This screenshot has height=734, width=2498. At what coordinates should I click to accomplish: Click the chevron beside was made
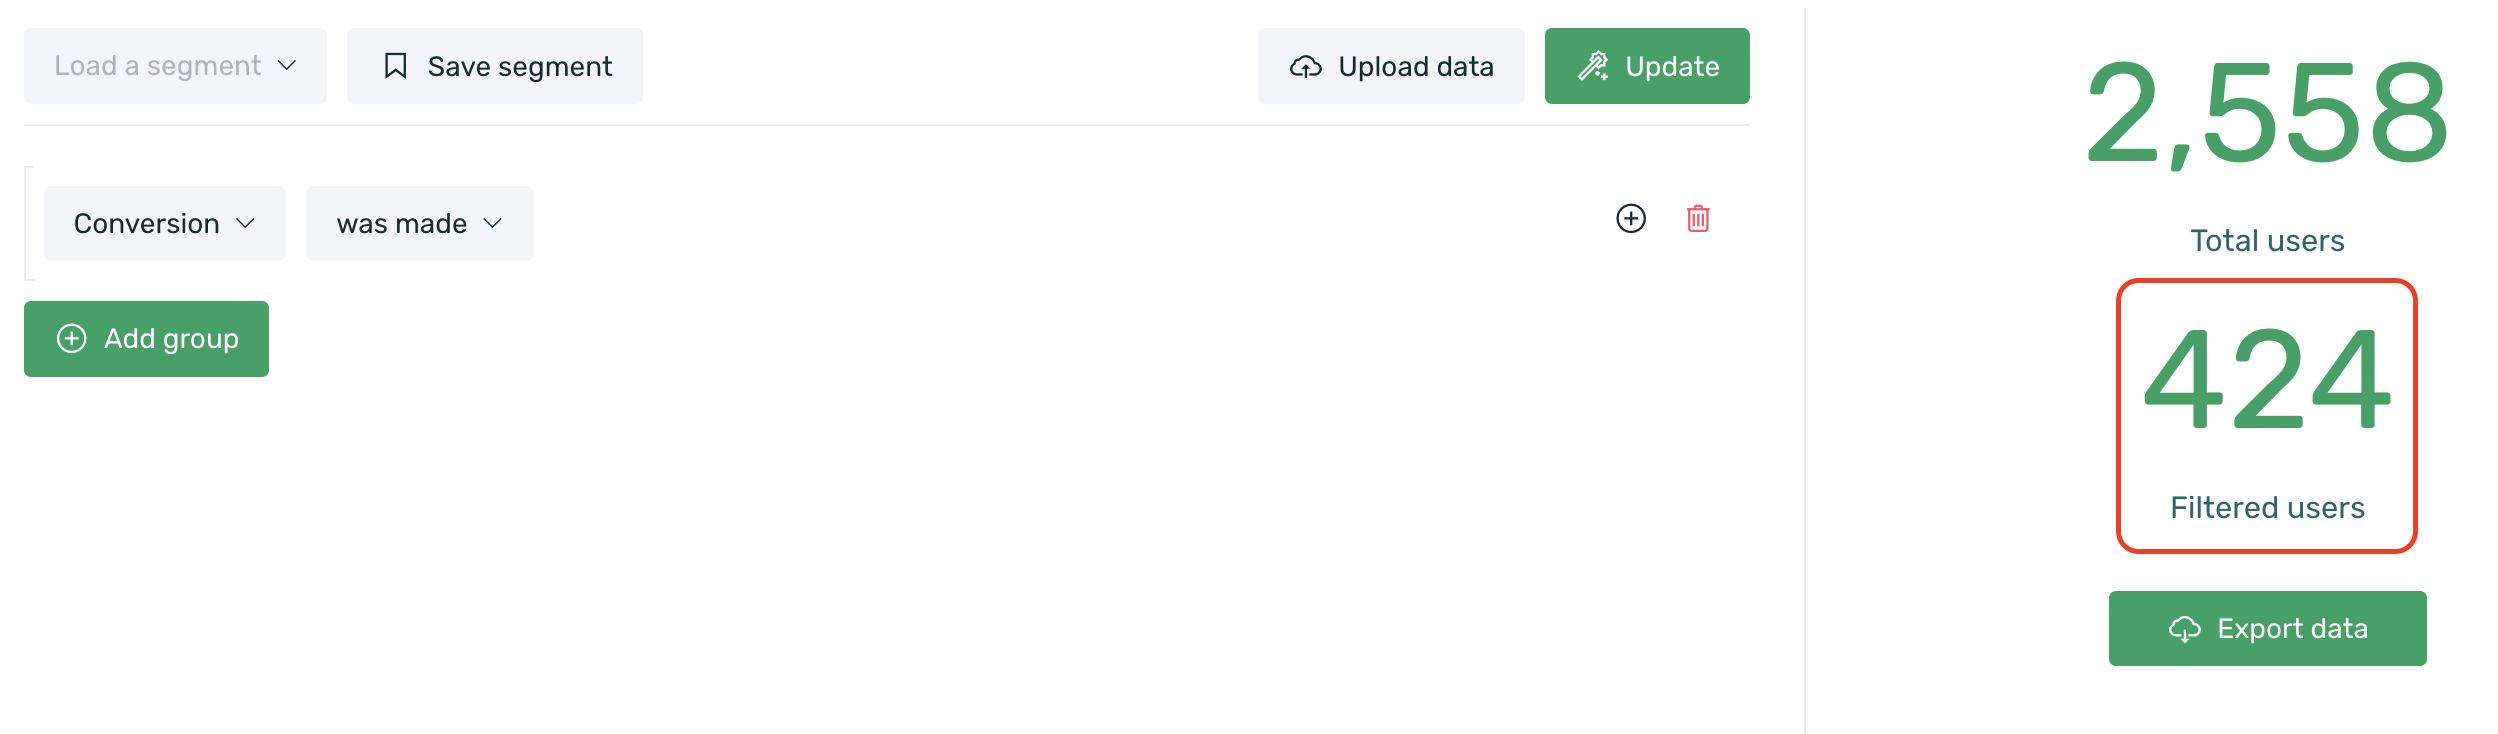point(493,223)
